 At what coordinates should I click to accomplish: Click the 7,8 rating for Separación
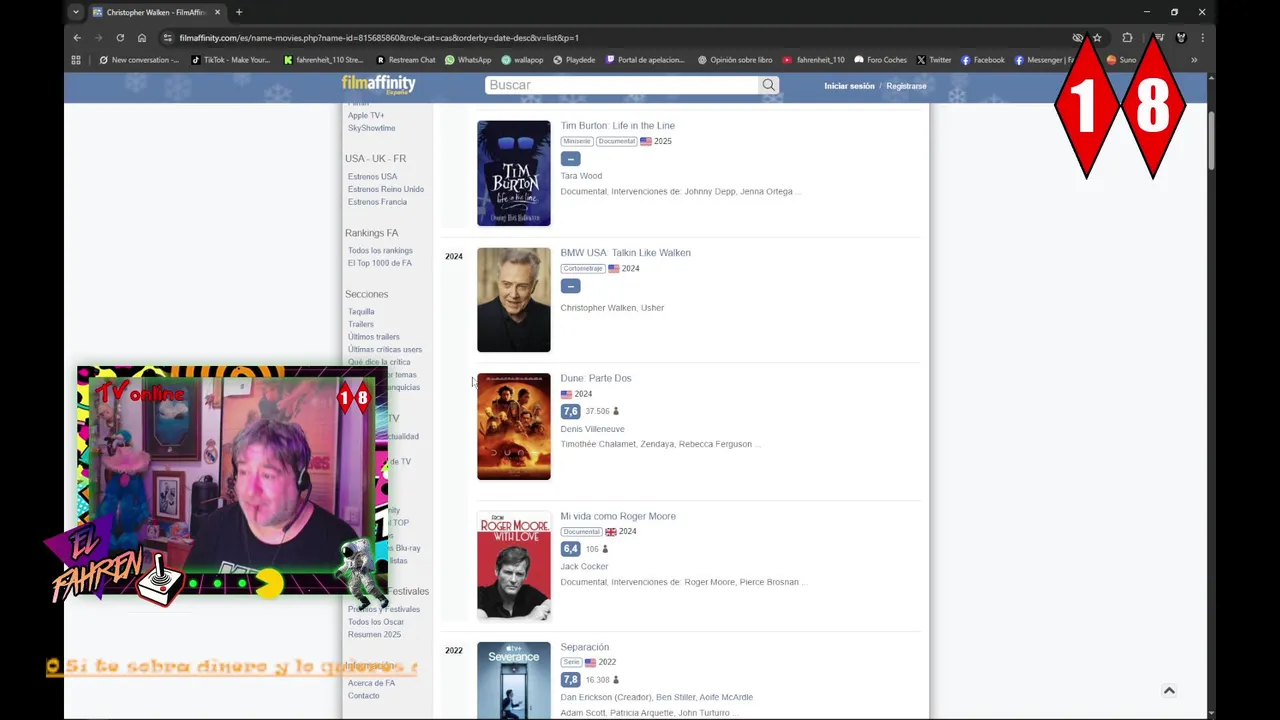pos(570,680)
